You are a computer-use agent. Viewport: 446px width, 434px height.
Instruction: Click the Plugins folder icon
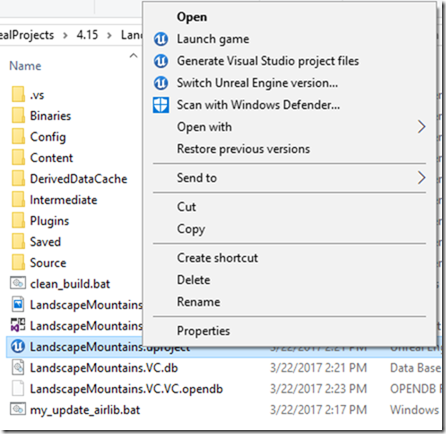pos(18,221)
